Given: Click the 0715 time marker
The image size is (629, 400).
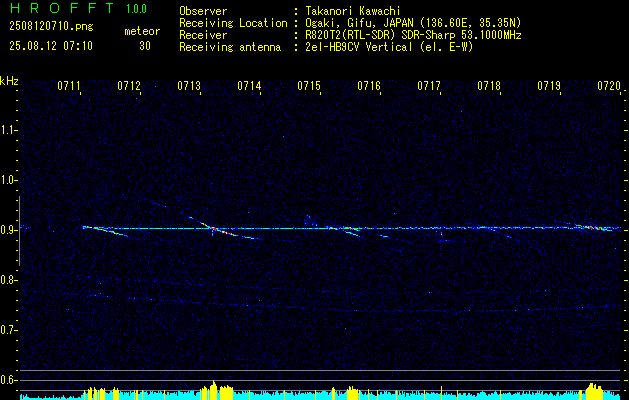Looking at the screenshot, I should pyautogui.click(x=309, y=85).
